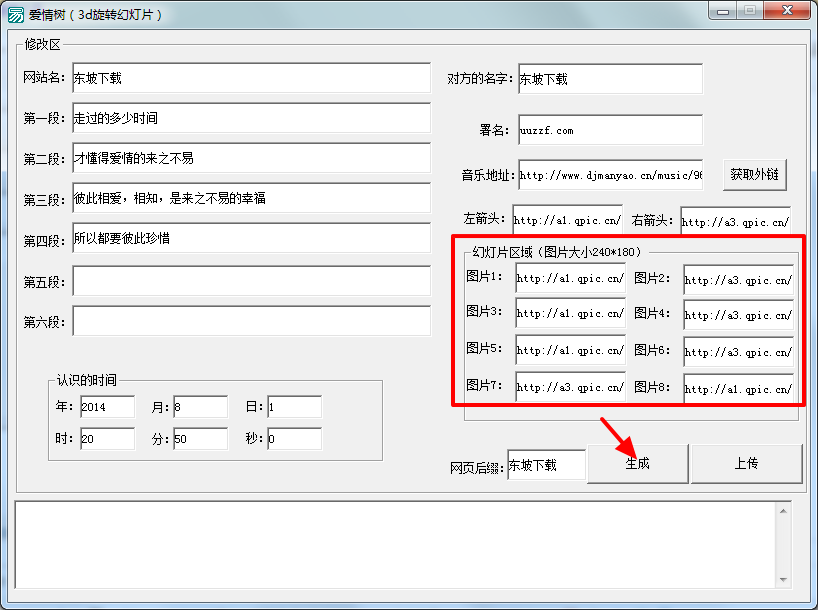This screenshot has width=818, height=610.
Task: Click the 月 field showing 8
Action: 200,407
